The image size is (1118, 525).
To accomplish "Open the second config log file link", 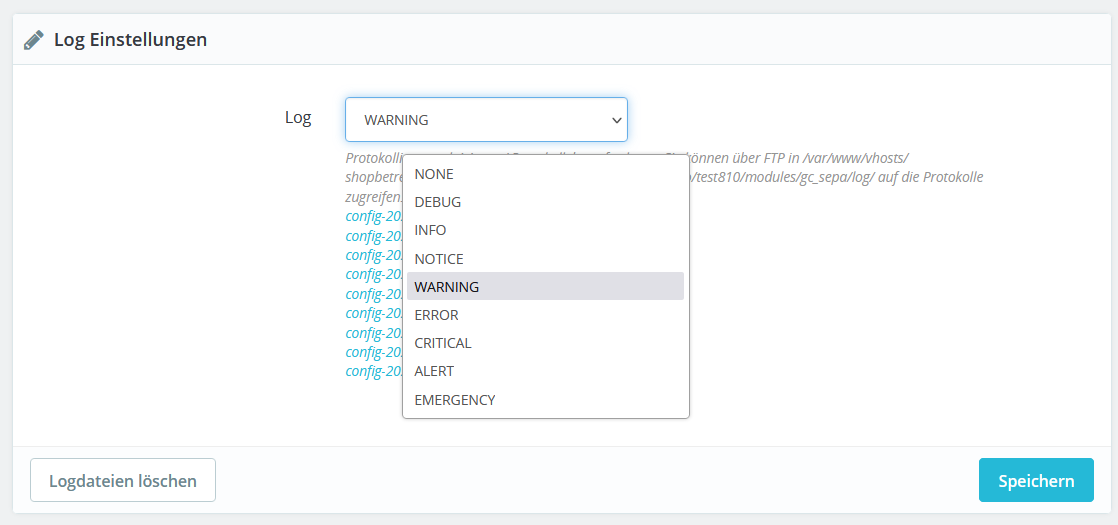I will click(373, 236).
